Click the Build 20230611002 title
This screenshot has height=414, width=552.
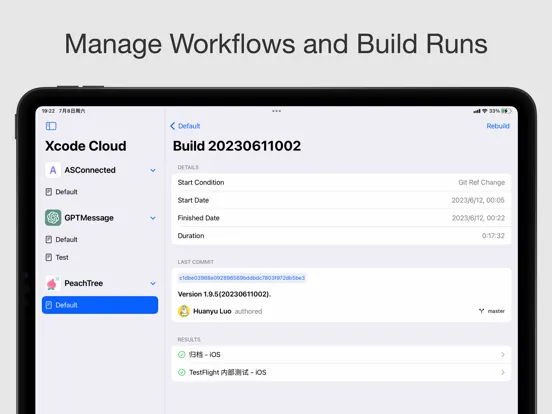click(x=237, y=146)
